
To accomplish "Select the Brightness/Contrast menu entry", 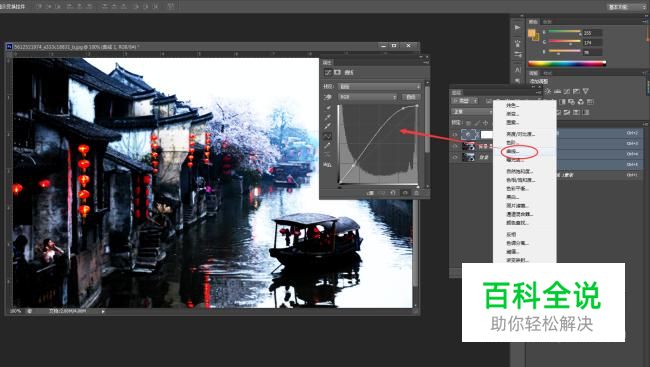I will pyautogui.click(x=520, y=134).
